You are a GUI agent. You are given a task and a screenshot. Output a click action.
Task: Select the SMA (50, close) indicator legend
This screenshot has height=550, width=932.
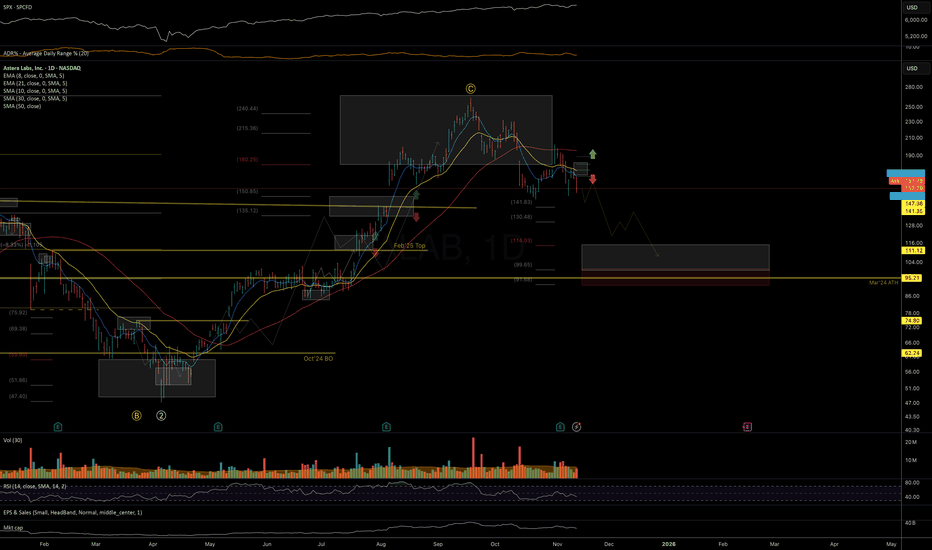click(x=26, y=105)
